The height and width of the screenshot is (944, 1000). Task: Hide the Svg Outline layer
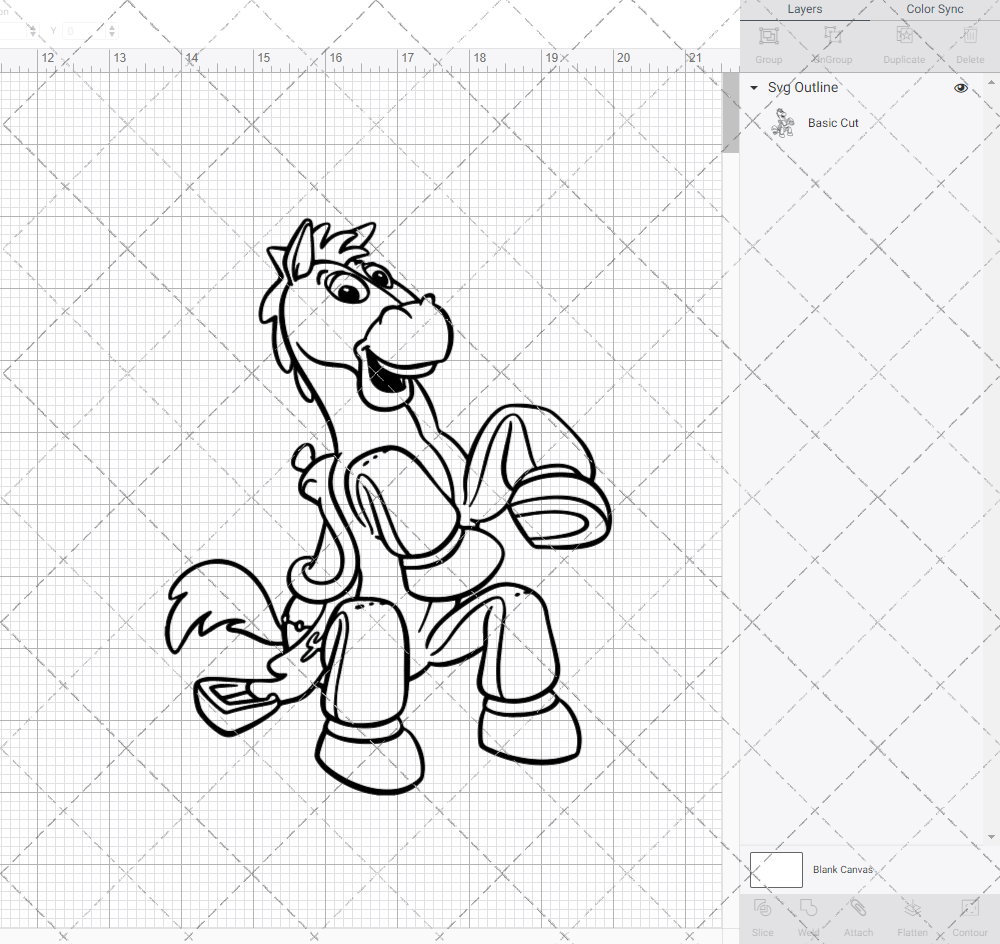tap(961, 88)
